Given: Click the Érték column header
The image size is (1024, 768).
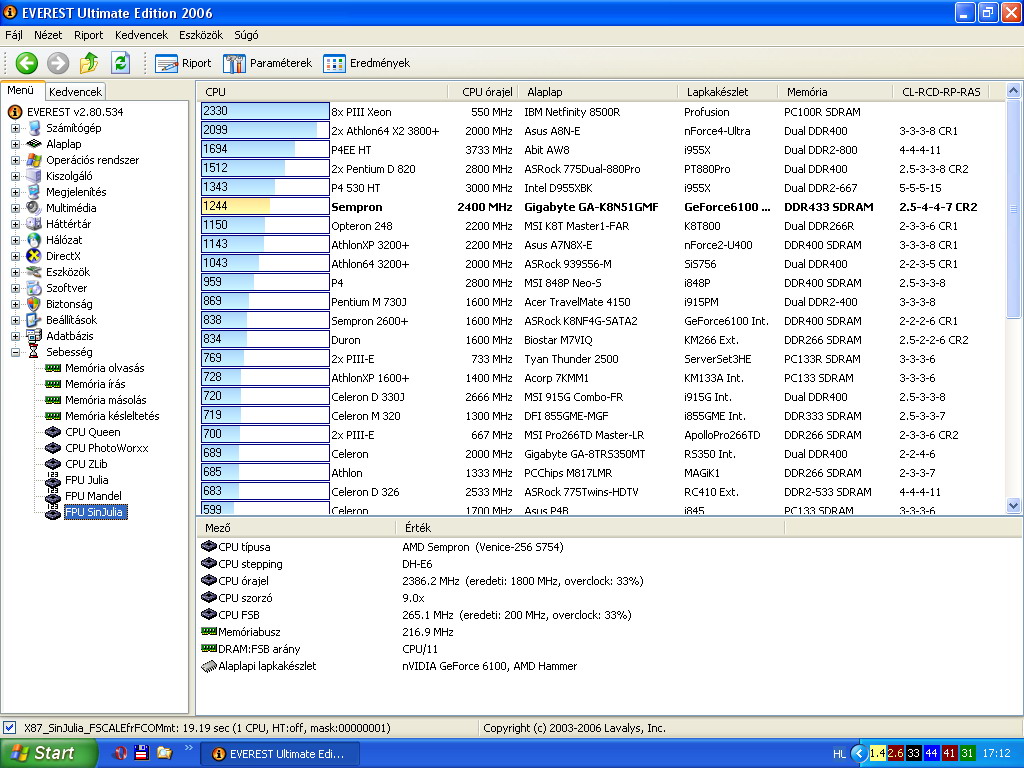Looking at the screenshot, I should pos(590,528).
